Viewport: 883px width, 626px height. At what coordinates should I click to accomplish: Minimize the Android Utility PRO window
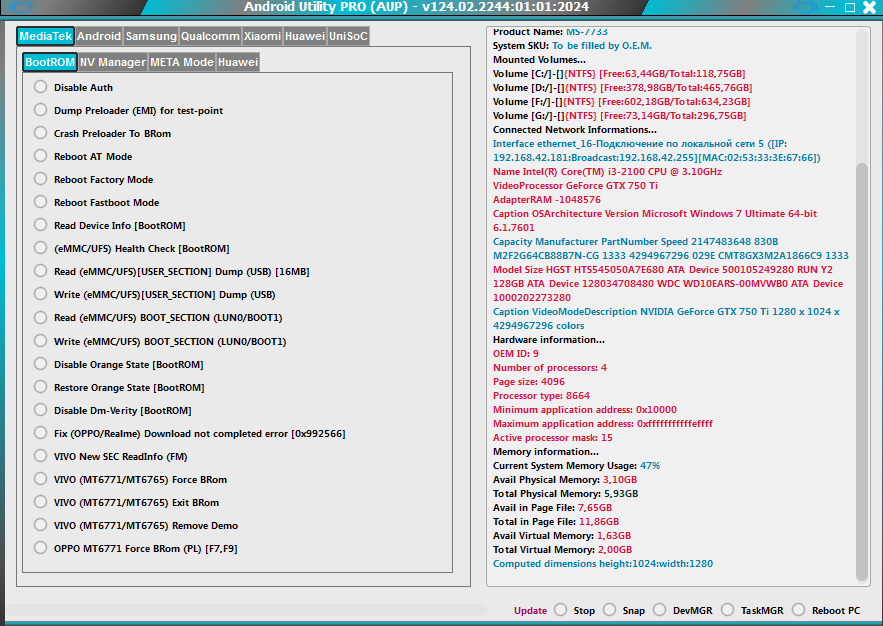click(830, 7)
